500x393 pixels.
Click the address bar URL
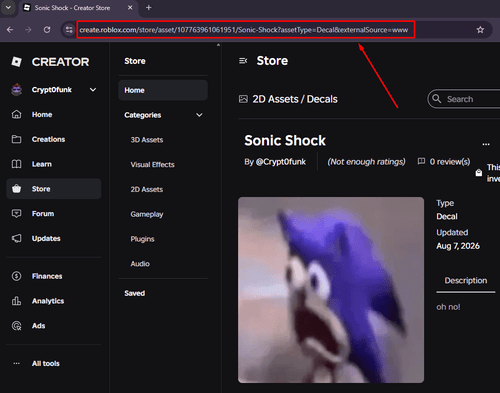[243, 30]
